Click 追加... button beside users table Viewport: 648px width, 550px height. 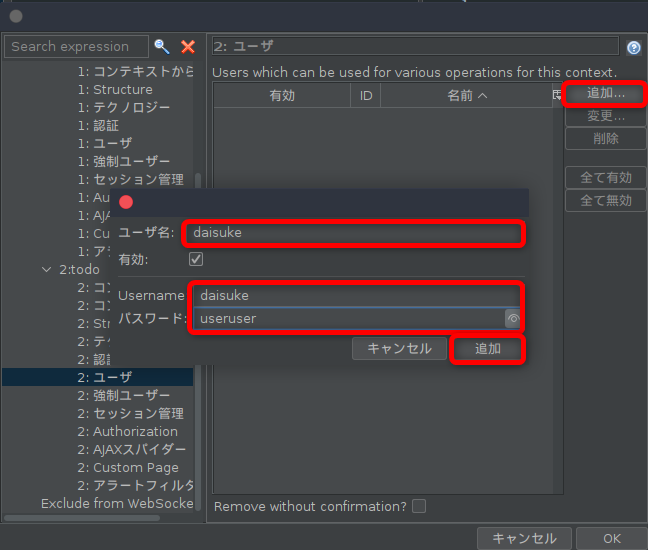(x=605, y=94)
